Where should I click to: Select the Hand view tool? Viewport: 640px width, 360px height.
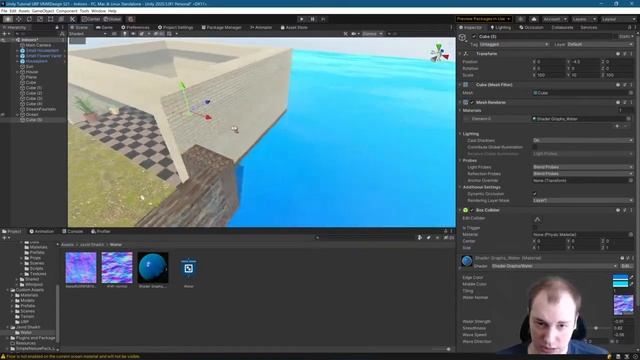click(x=8, y=19)
